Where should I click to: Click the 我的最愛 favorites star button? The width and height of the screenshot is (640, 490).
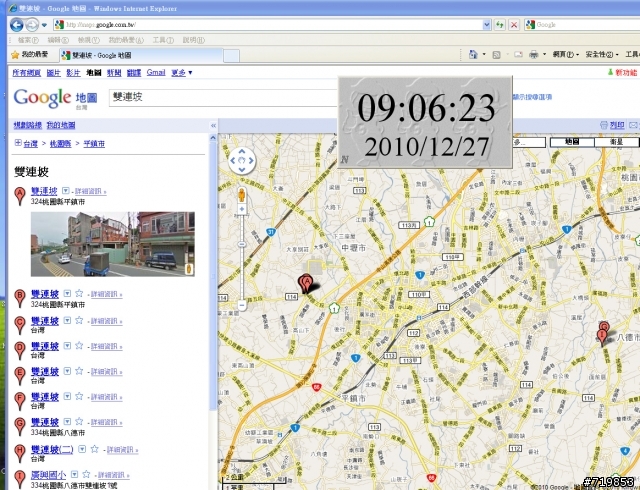[x=29, y=55]
